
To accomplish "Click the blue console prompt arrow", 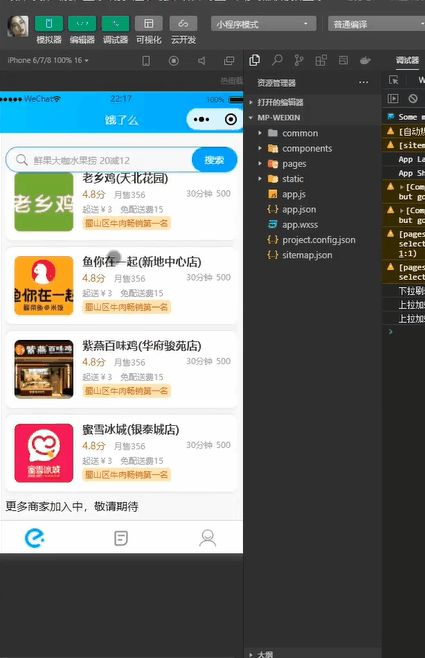I will tap(391, 332).
